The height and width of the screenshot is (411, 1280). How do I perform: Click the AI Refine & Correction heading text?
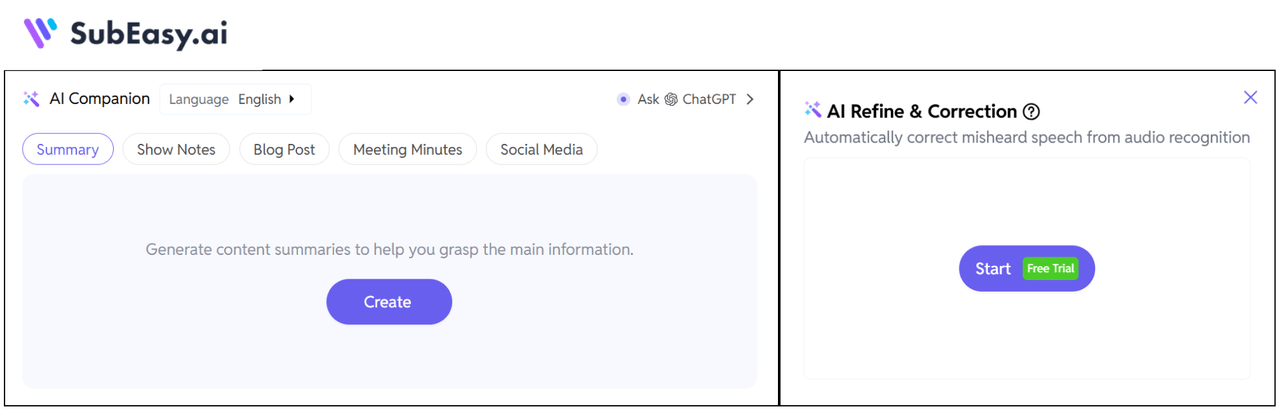pos(921,111)
